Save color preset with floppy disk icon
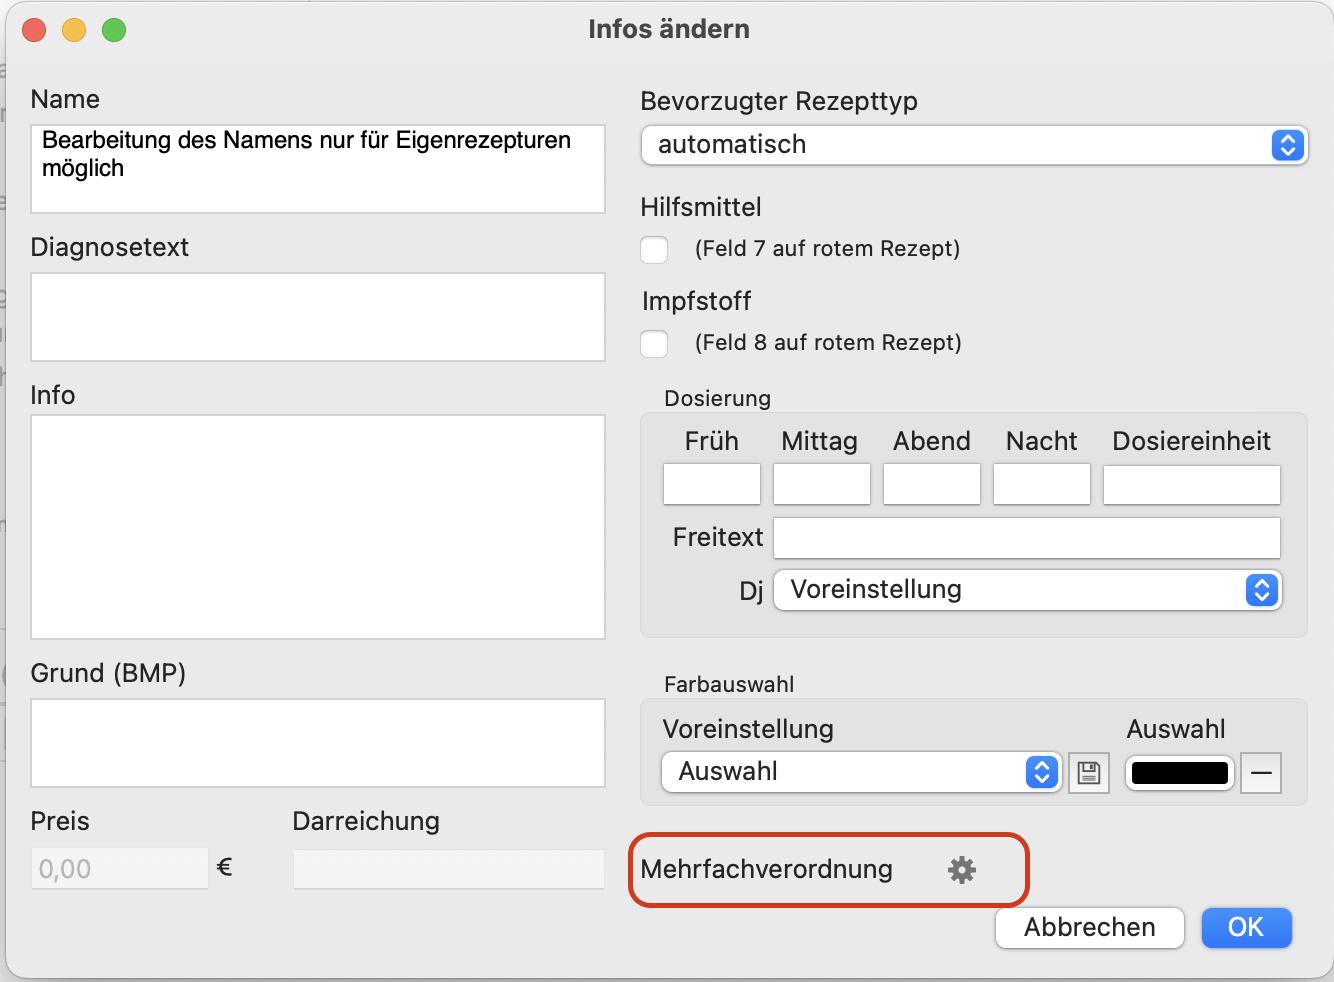The image size is (1334, 982). pos(1089,772)
